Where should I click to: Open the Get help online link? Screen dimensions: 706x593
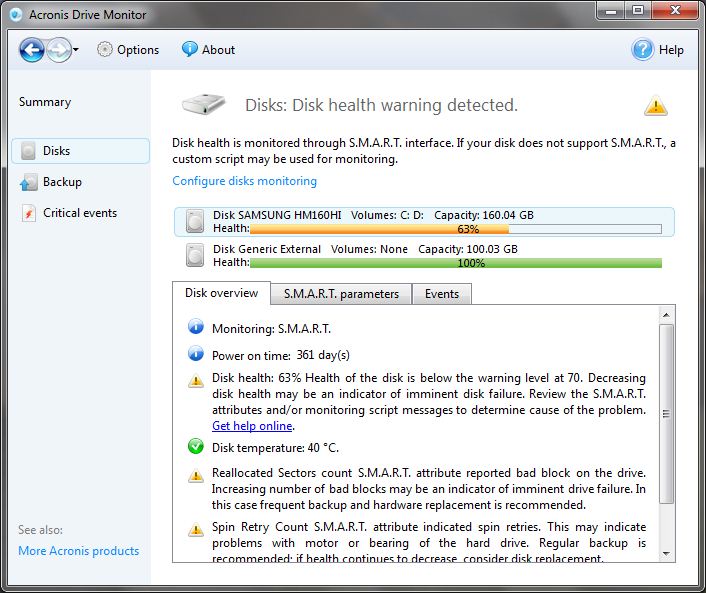252,426
